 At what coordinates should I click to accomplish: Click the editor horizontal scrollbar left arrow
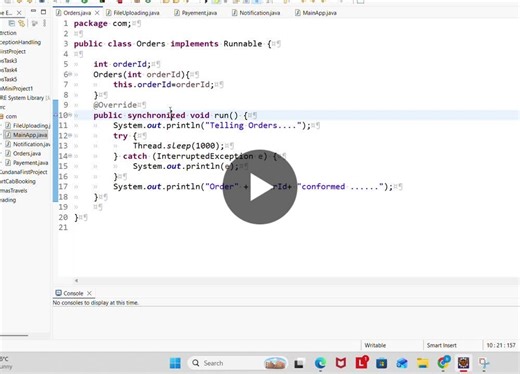(x=76, y=280)
